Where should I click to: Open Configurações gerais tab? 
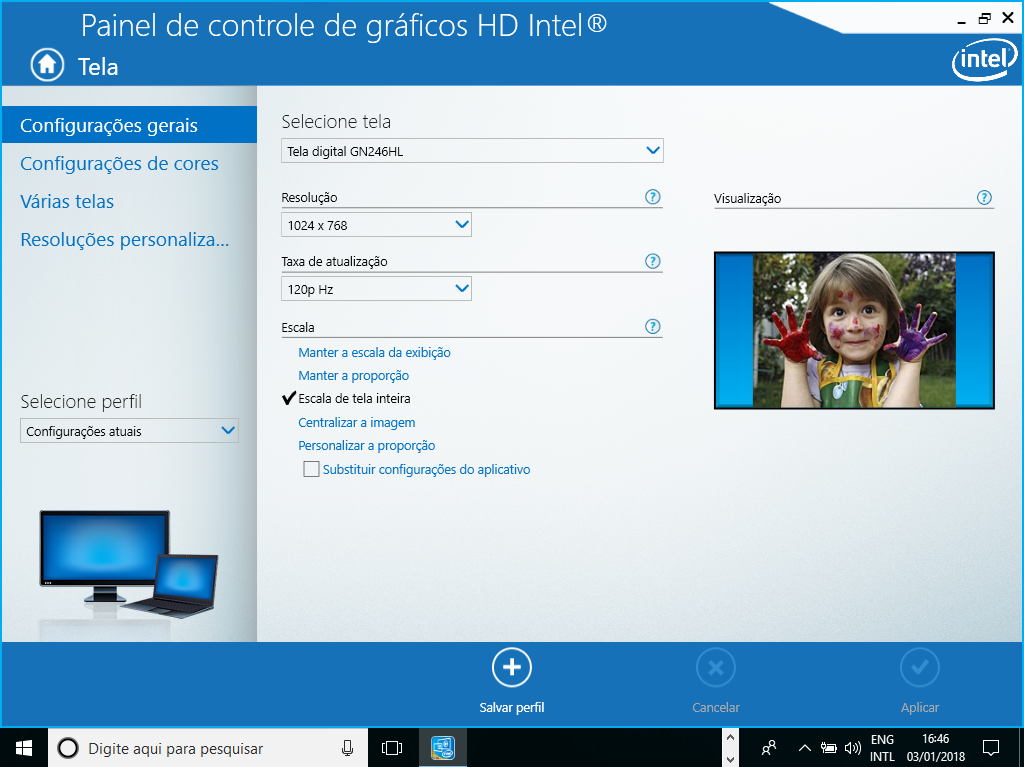click(x=129, y=125)
